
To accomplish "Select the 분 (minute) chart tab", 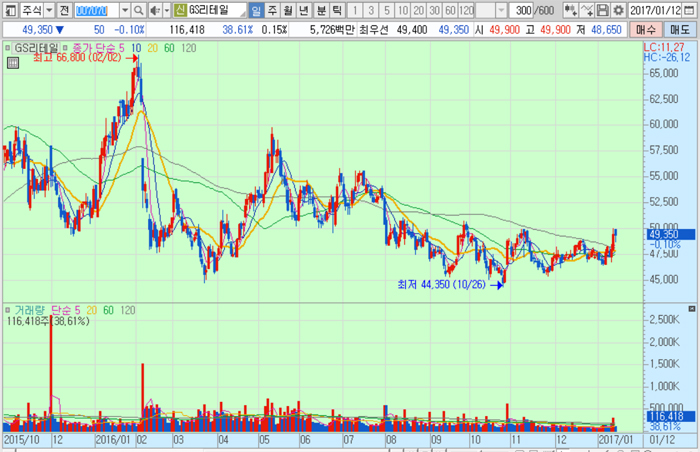I will click(321, 10).
